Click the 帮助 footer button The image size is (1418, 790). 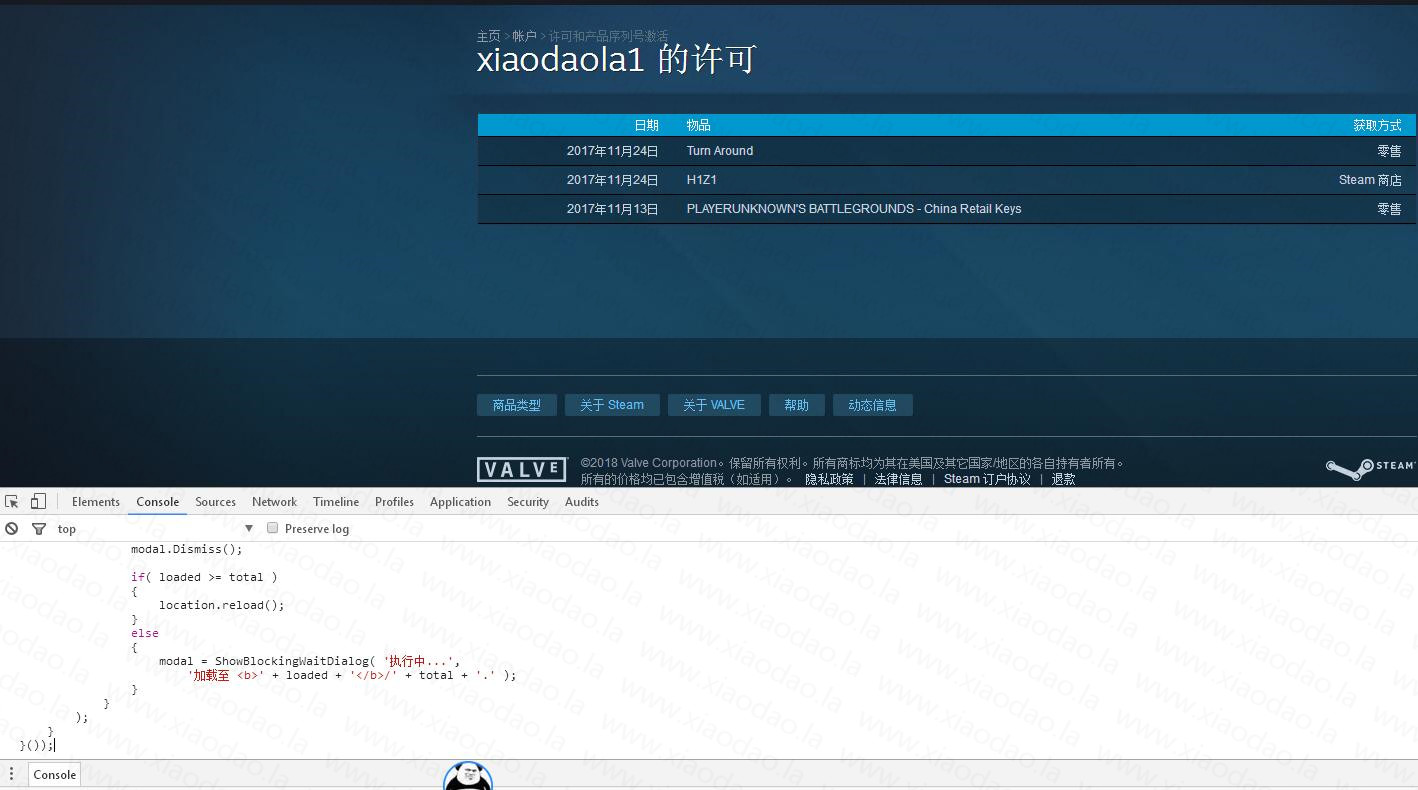coord(797,405)
